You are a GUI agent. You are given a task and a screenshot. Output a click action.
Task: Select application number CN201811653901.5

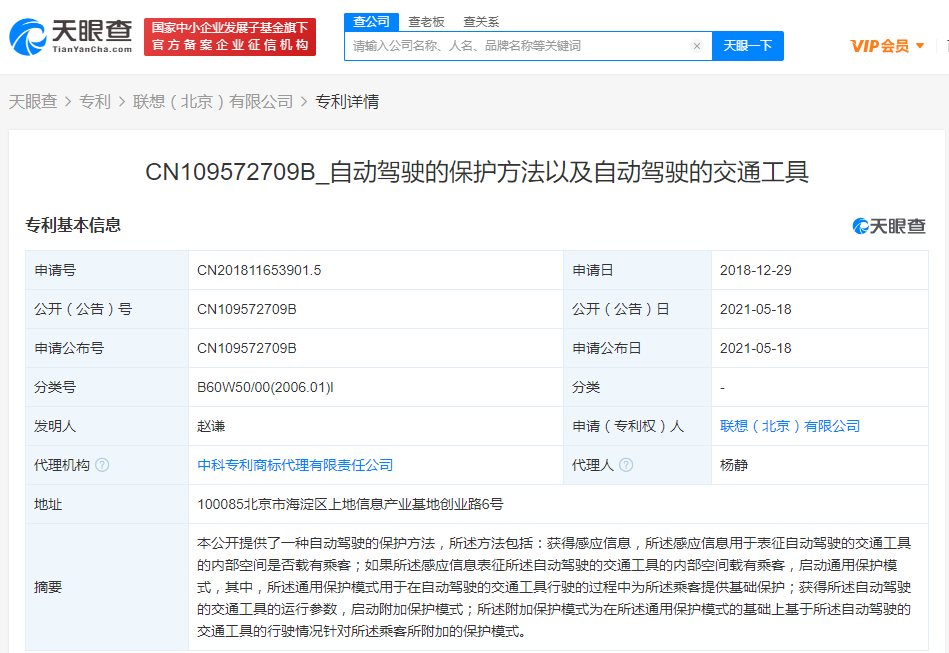tap(259, 271)
